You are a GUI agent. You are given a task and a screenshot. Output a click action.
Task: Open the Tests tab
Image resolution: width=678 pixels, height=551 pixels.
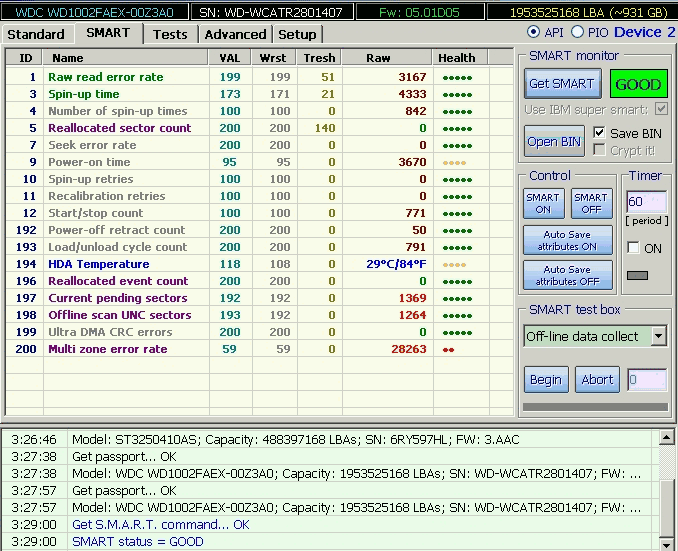(x=170, y=34)
